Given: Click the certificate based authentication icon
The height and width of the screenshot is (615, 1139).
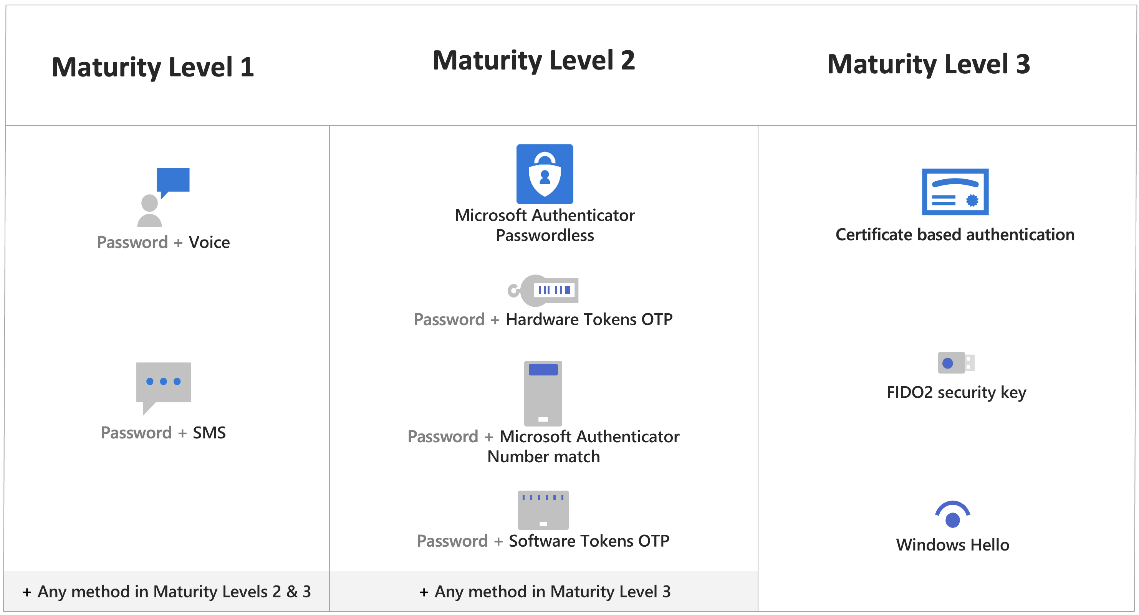Looking at the screenshot, I should [x=954, y=192].
